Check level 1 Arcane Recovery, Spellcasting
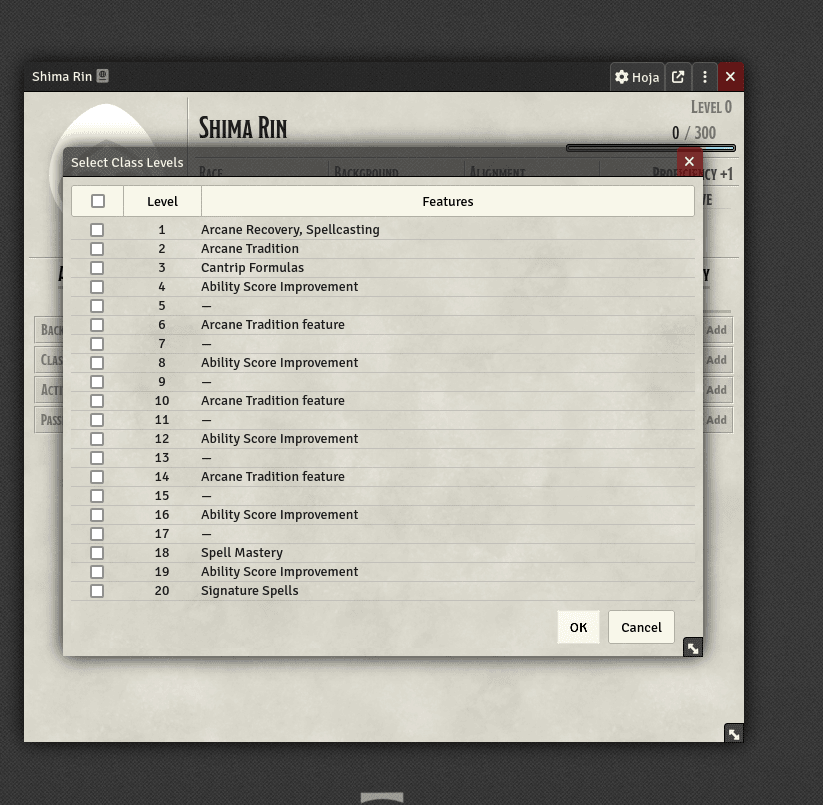 click(97, 230)
